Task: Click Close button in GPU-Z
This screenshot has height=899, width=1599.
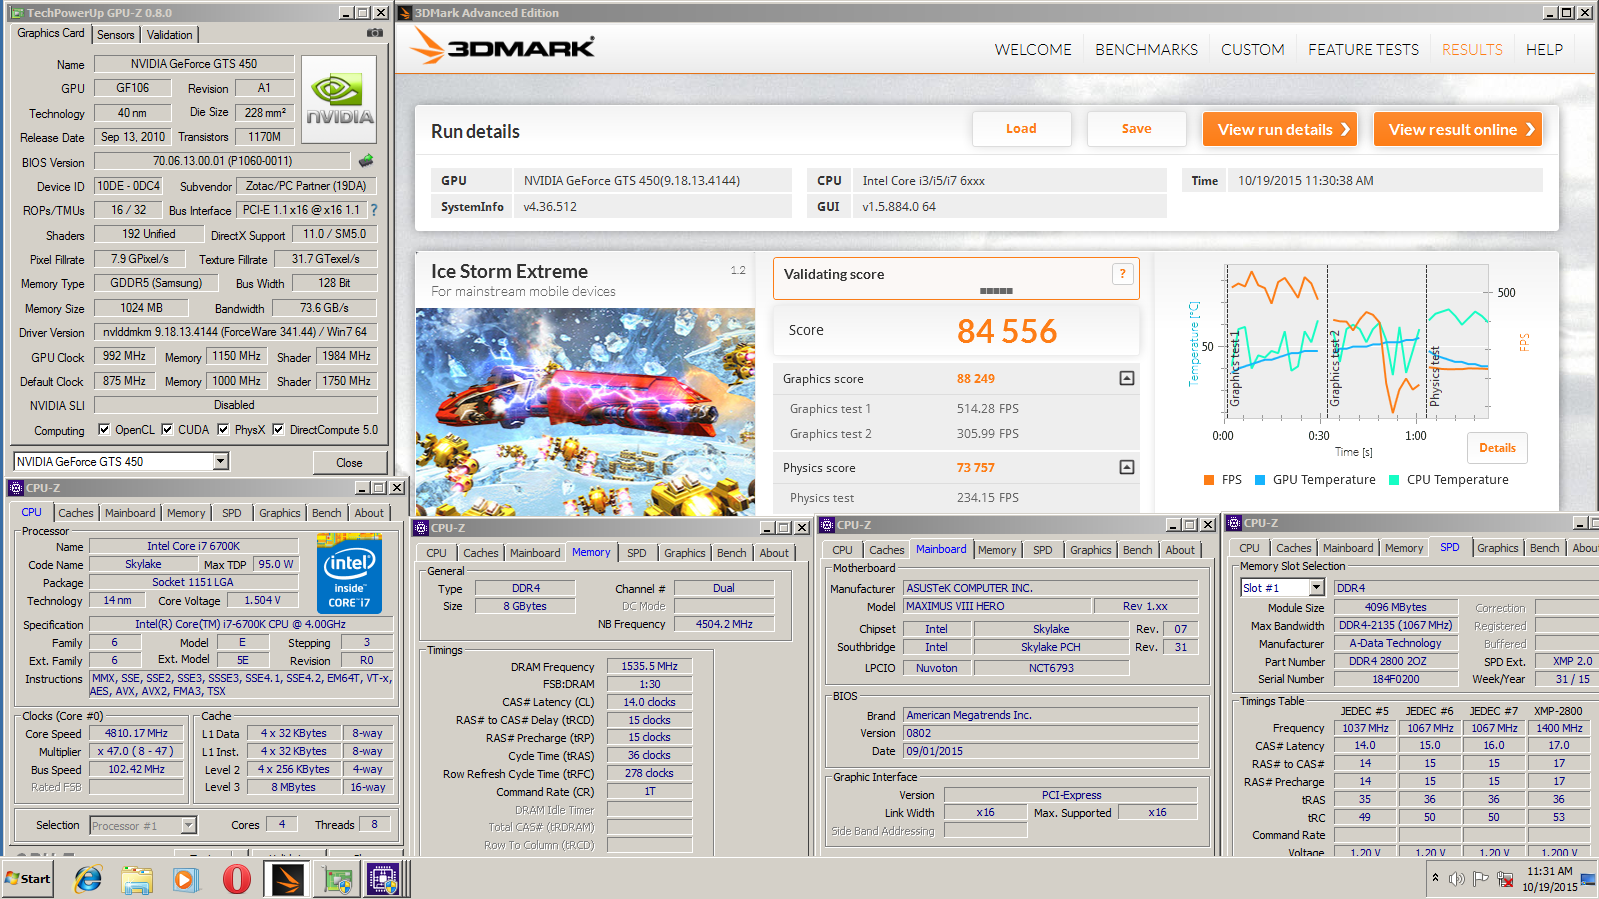Action: tap(349, 462)
